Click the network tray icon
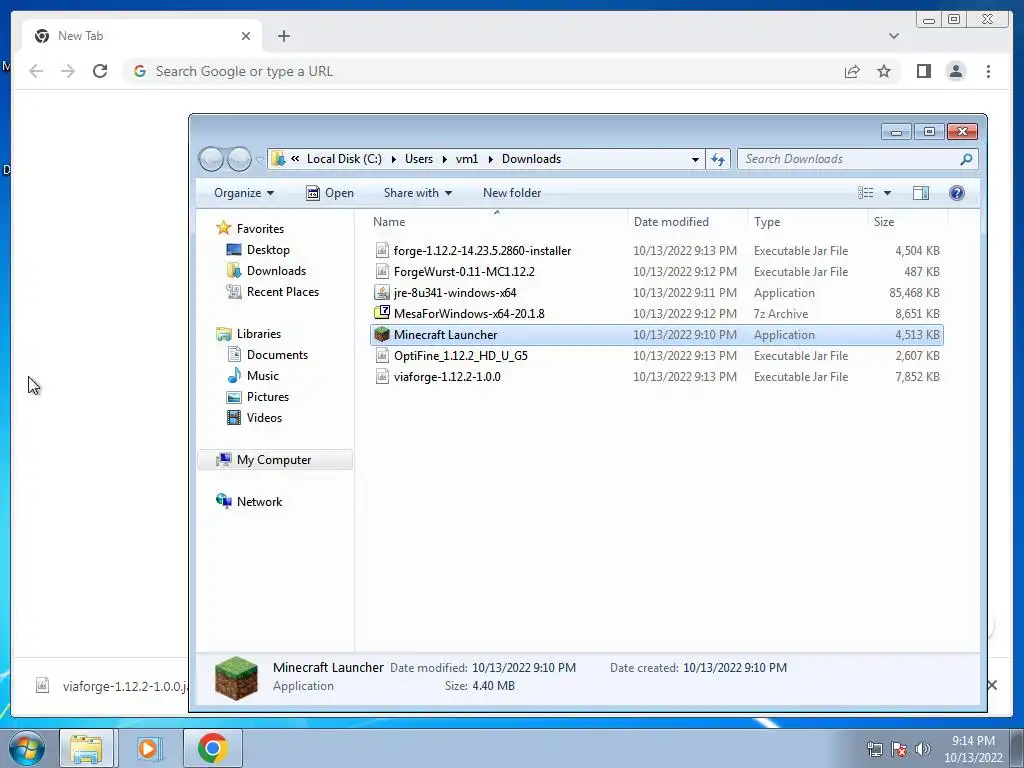The image size is (1024, 768). (874, 749)
